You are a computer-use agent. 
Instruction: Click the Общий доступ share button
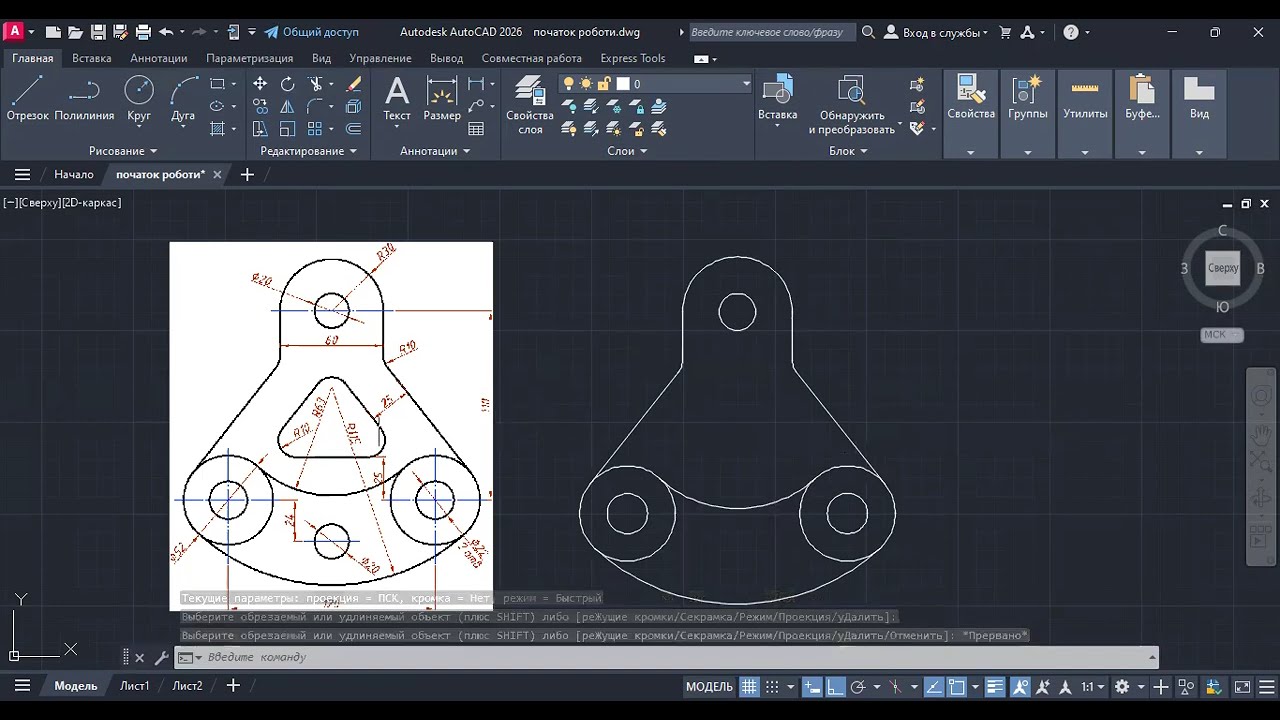coord(311,32)
